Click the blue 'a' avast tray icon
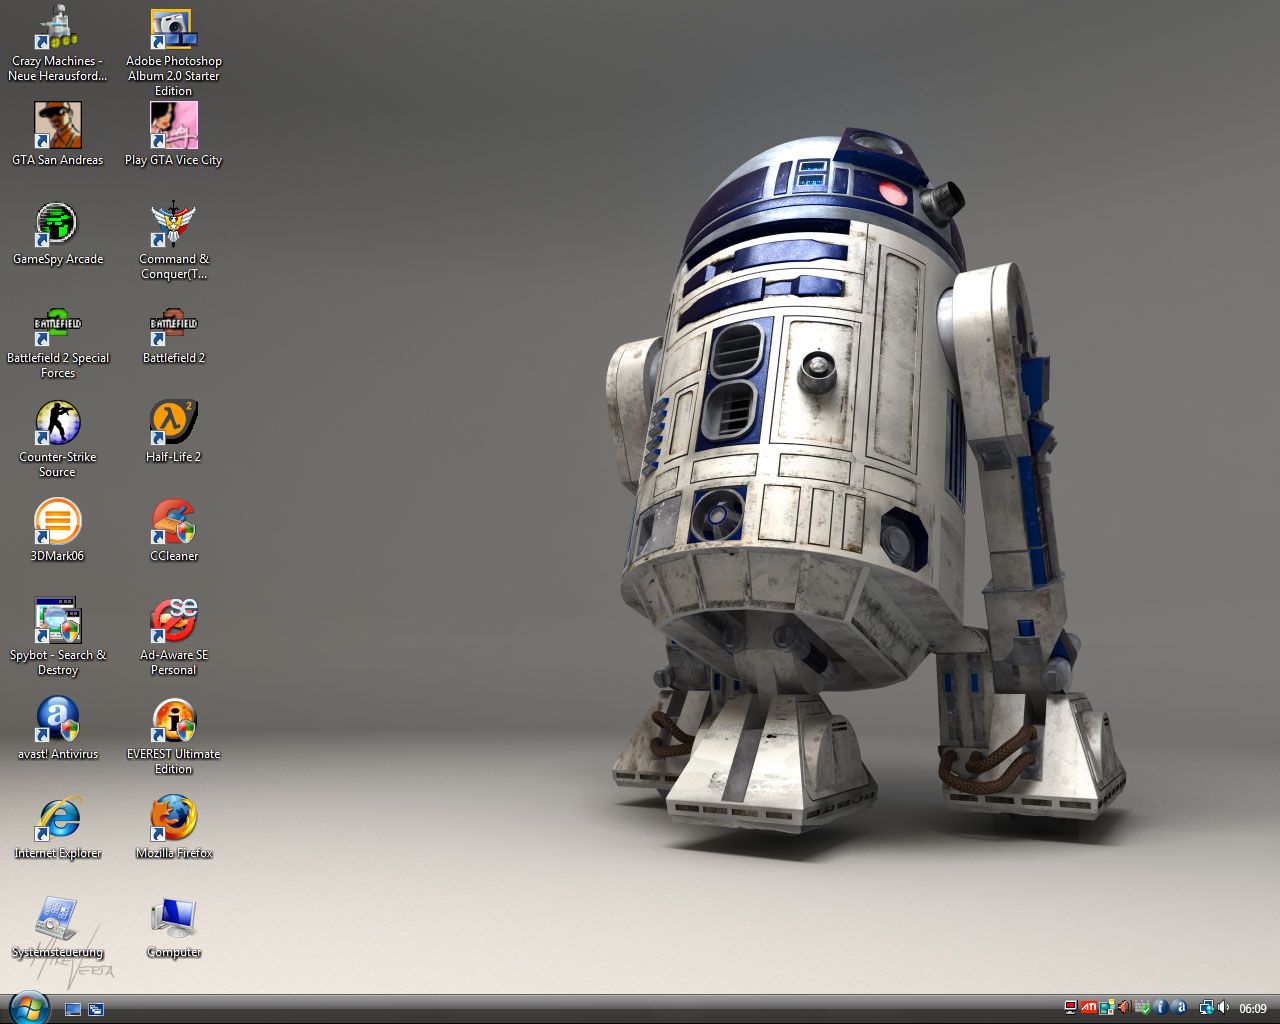 [1180, 1008]
